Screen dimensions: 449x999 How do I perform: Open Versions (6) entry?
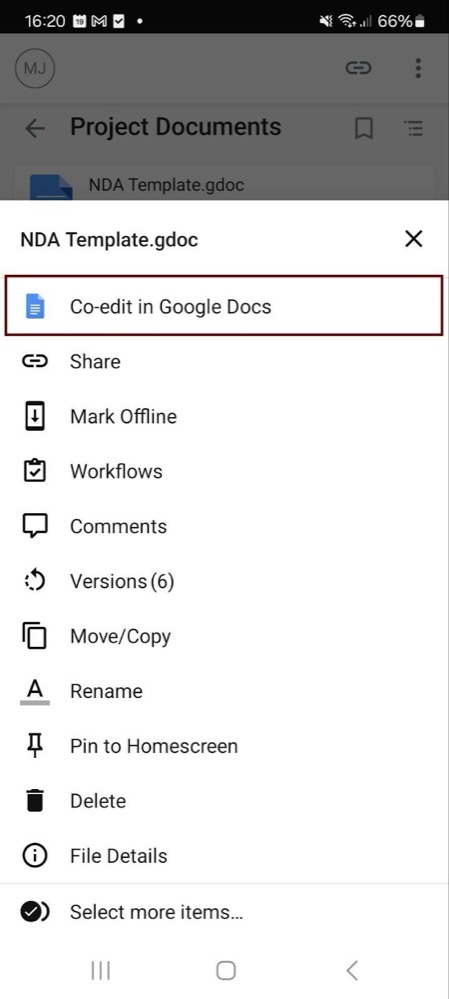coord(224,581)
